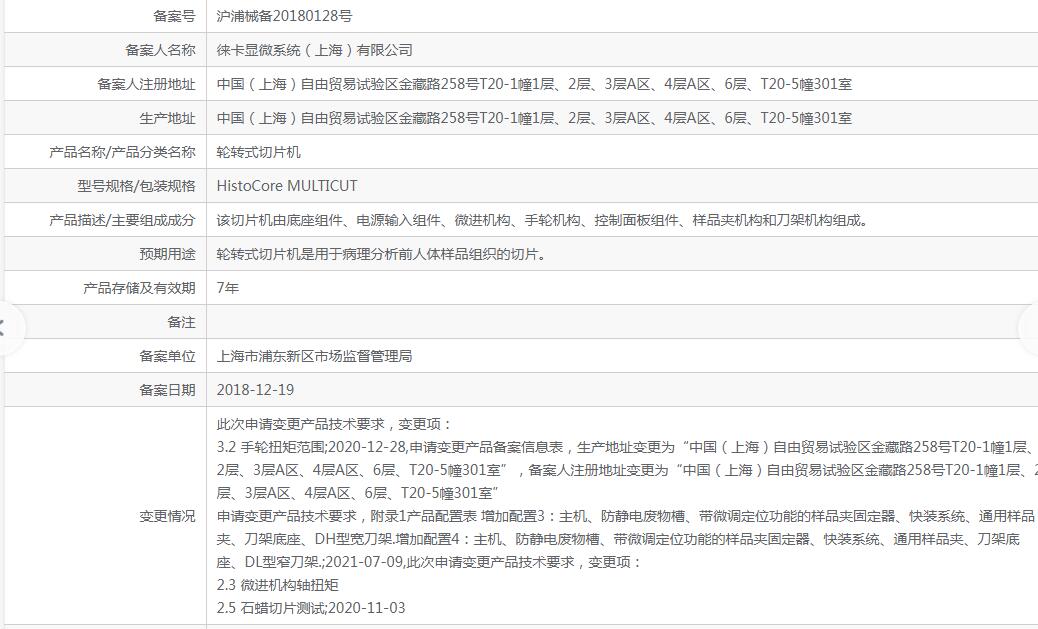Select the intended use text 轮转式切片机是用于病理分析

point(381,254)
